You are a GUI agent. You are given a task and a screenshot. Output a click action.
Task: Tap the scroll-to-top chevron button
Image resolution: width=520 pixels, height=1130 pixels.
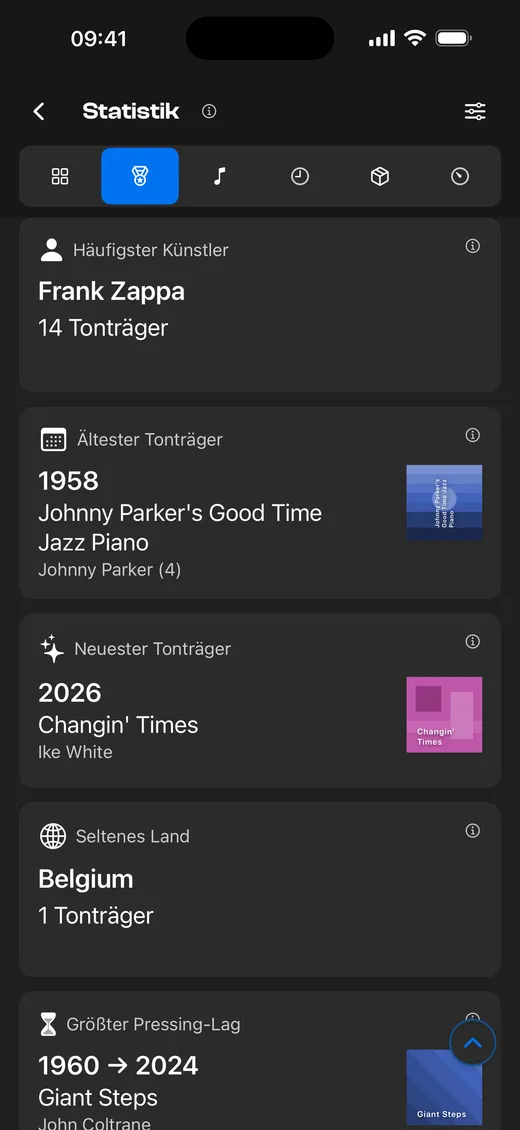point(472,1042)
